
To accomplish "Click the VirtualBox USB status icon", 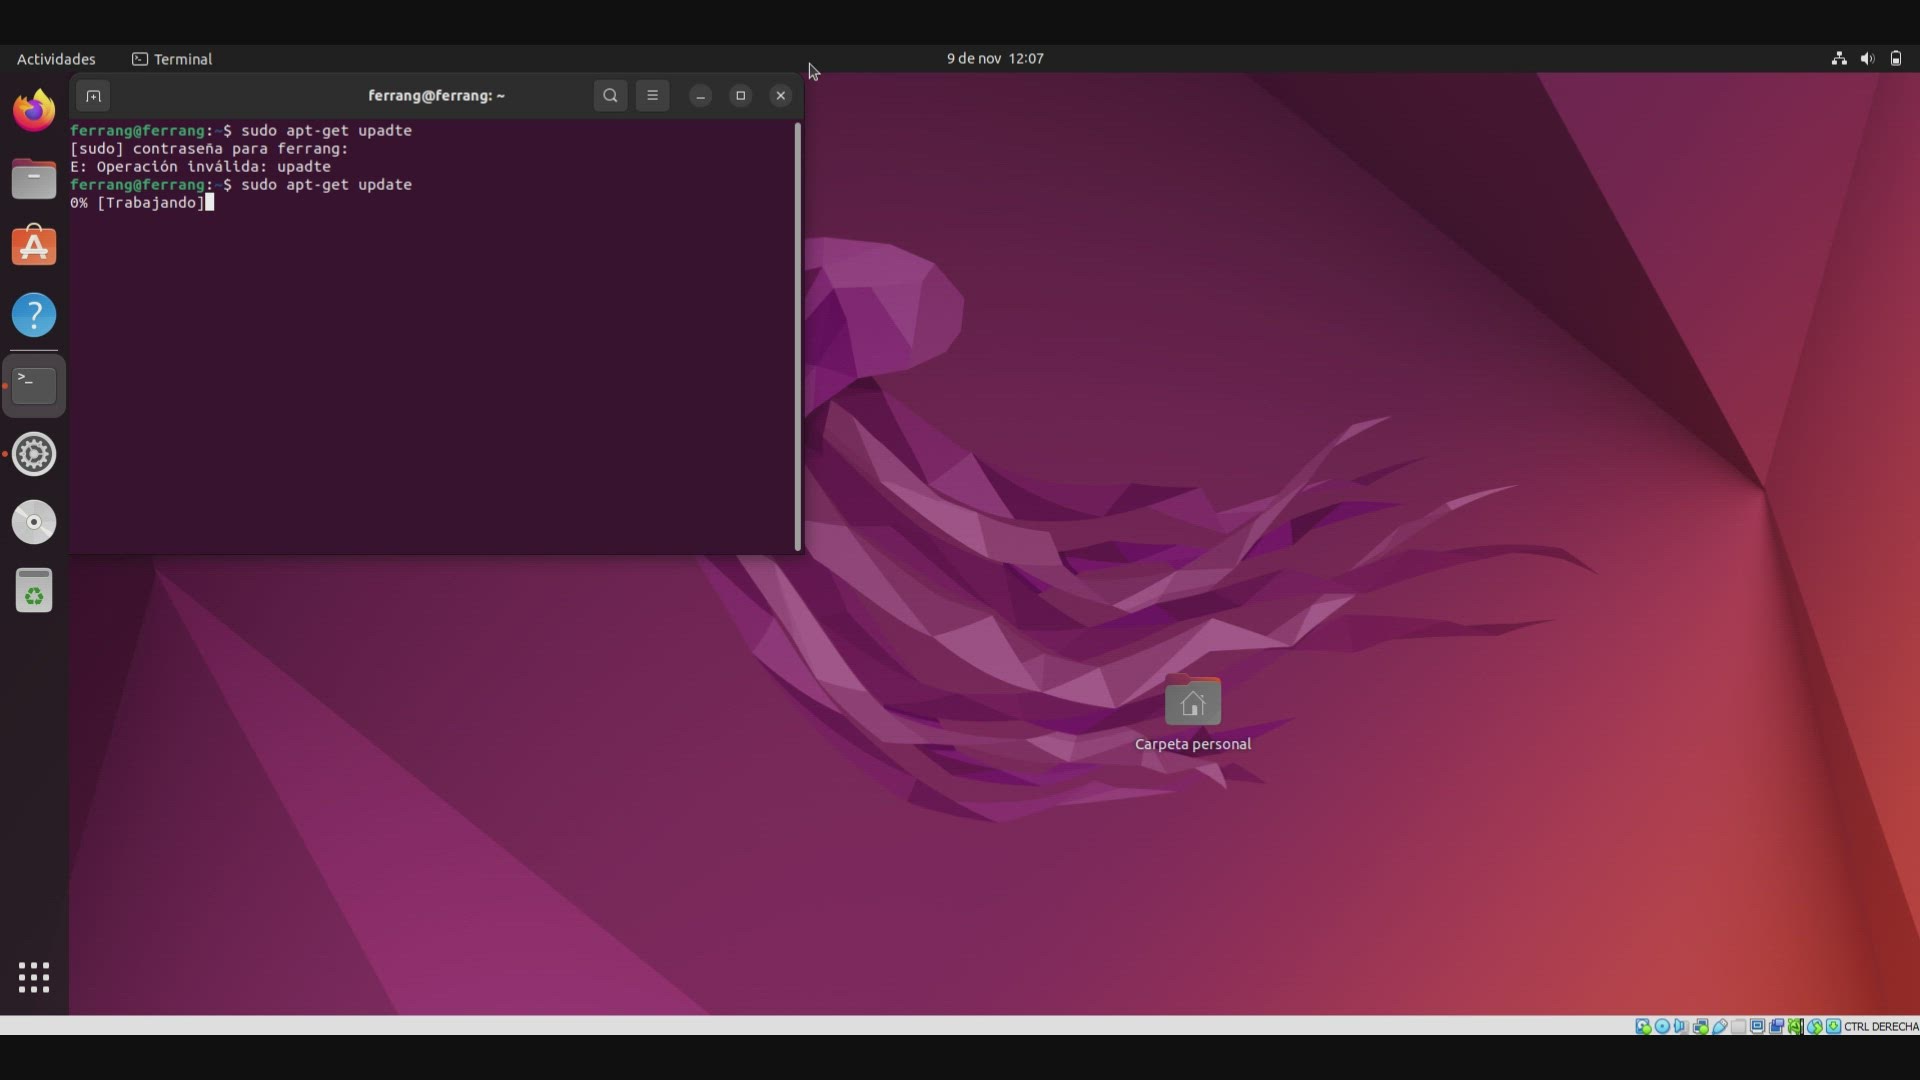I will tap(1720, 1026).
